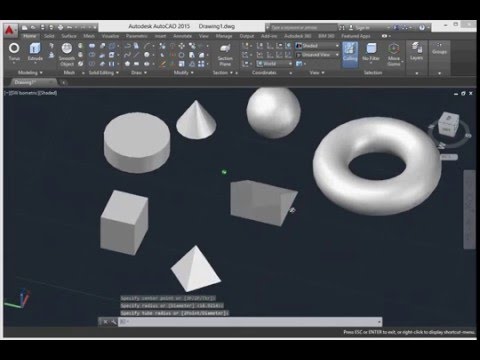
Task: Click the Plot icon in Quick Access toolbar
Action: (60, 28)
